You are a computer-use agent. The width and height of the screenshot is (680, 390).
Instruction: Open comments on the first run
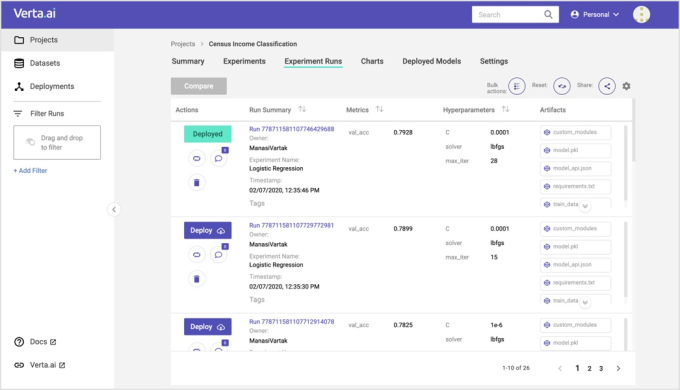219,158
